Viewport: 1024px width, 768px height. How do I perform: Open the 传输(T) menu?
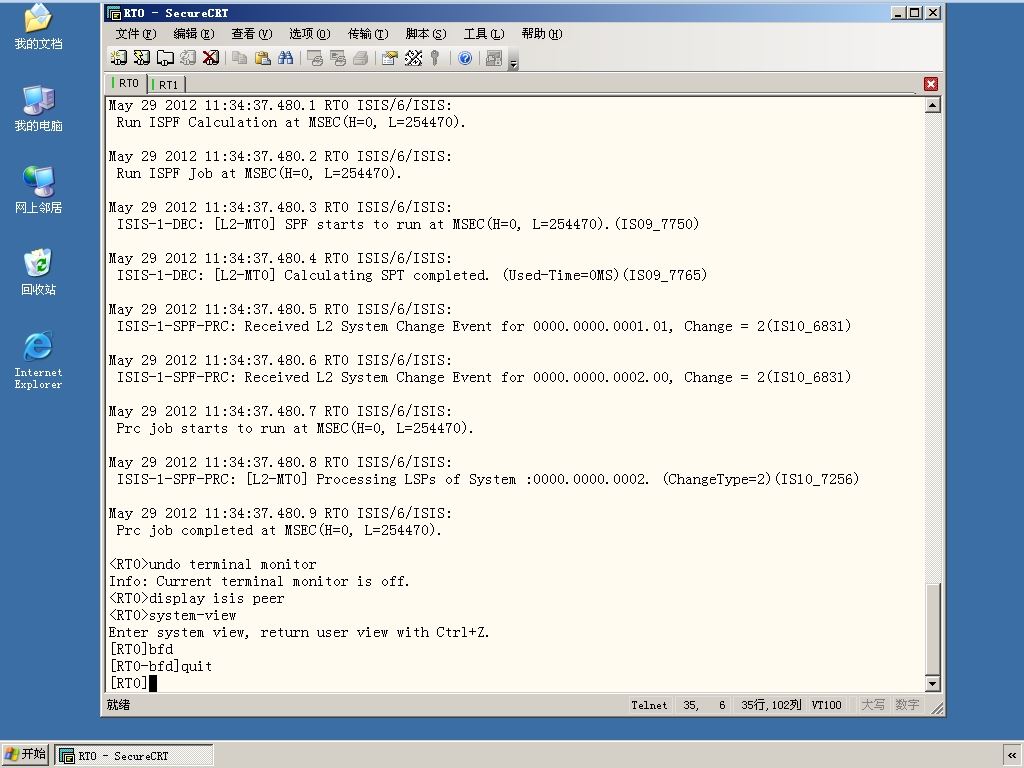tap(368, 33)
